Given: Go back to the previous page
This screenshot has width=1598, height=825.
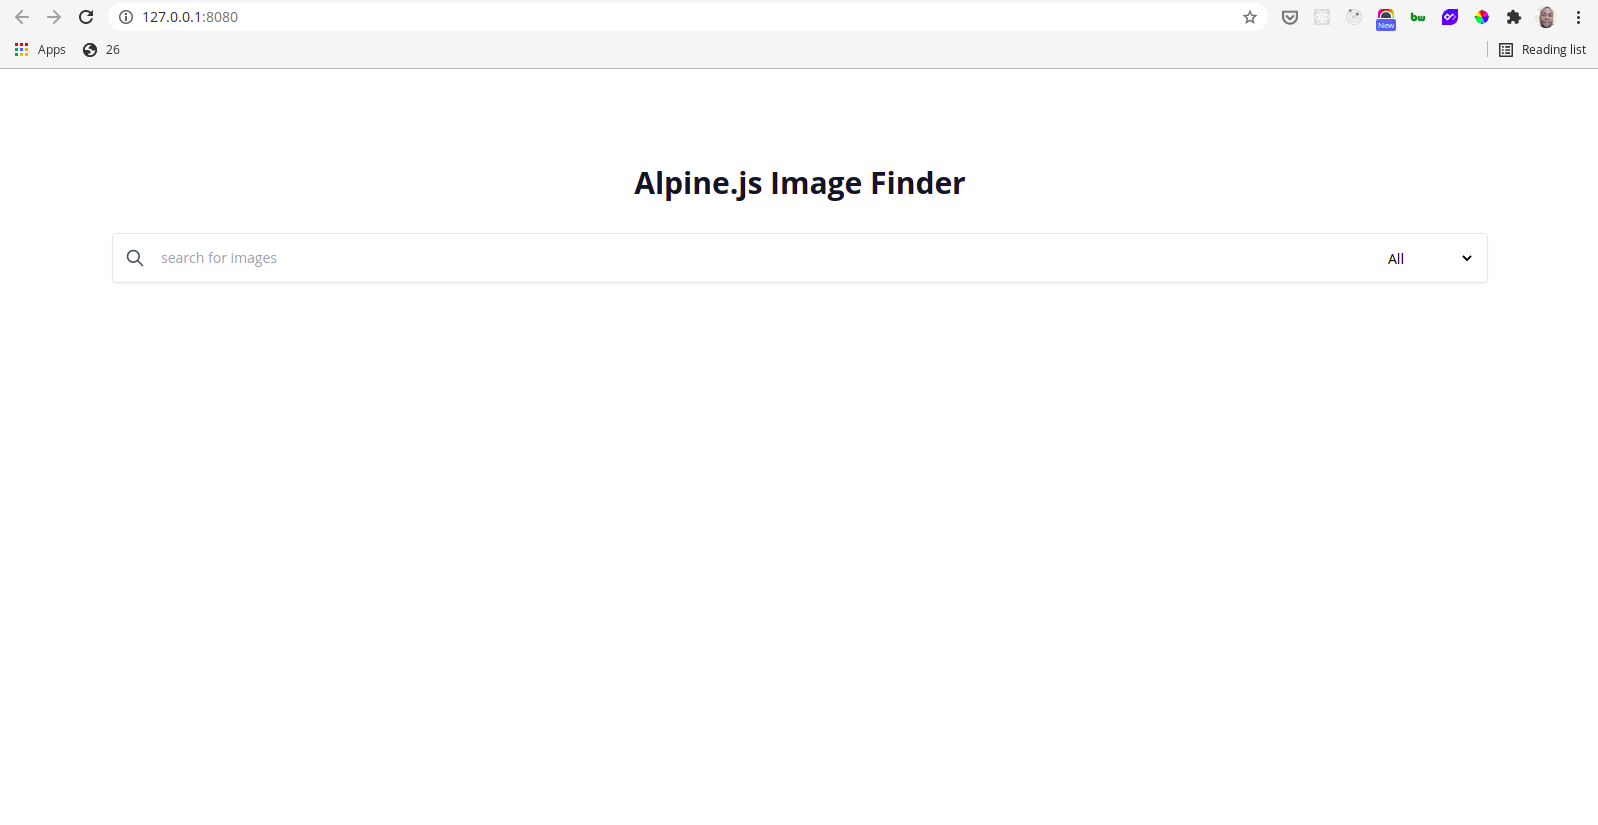Looking at the screenshot, I should click(x=22, y=17).
